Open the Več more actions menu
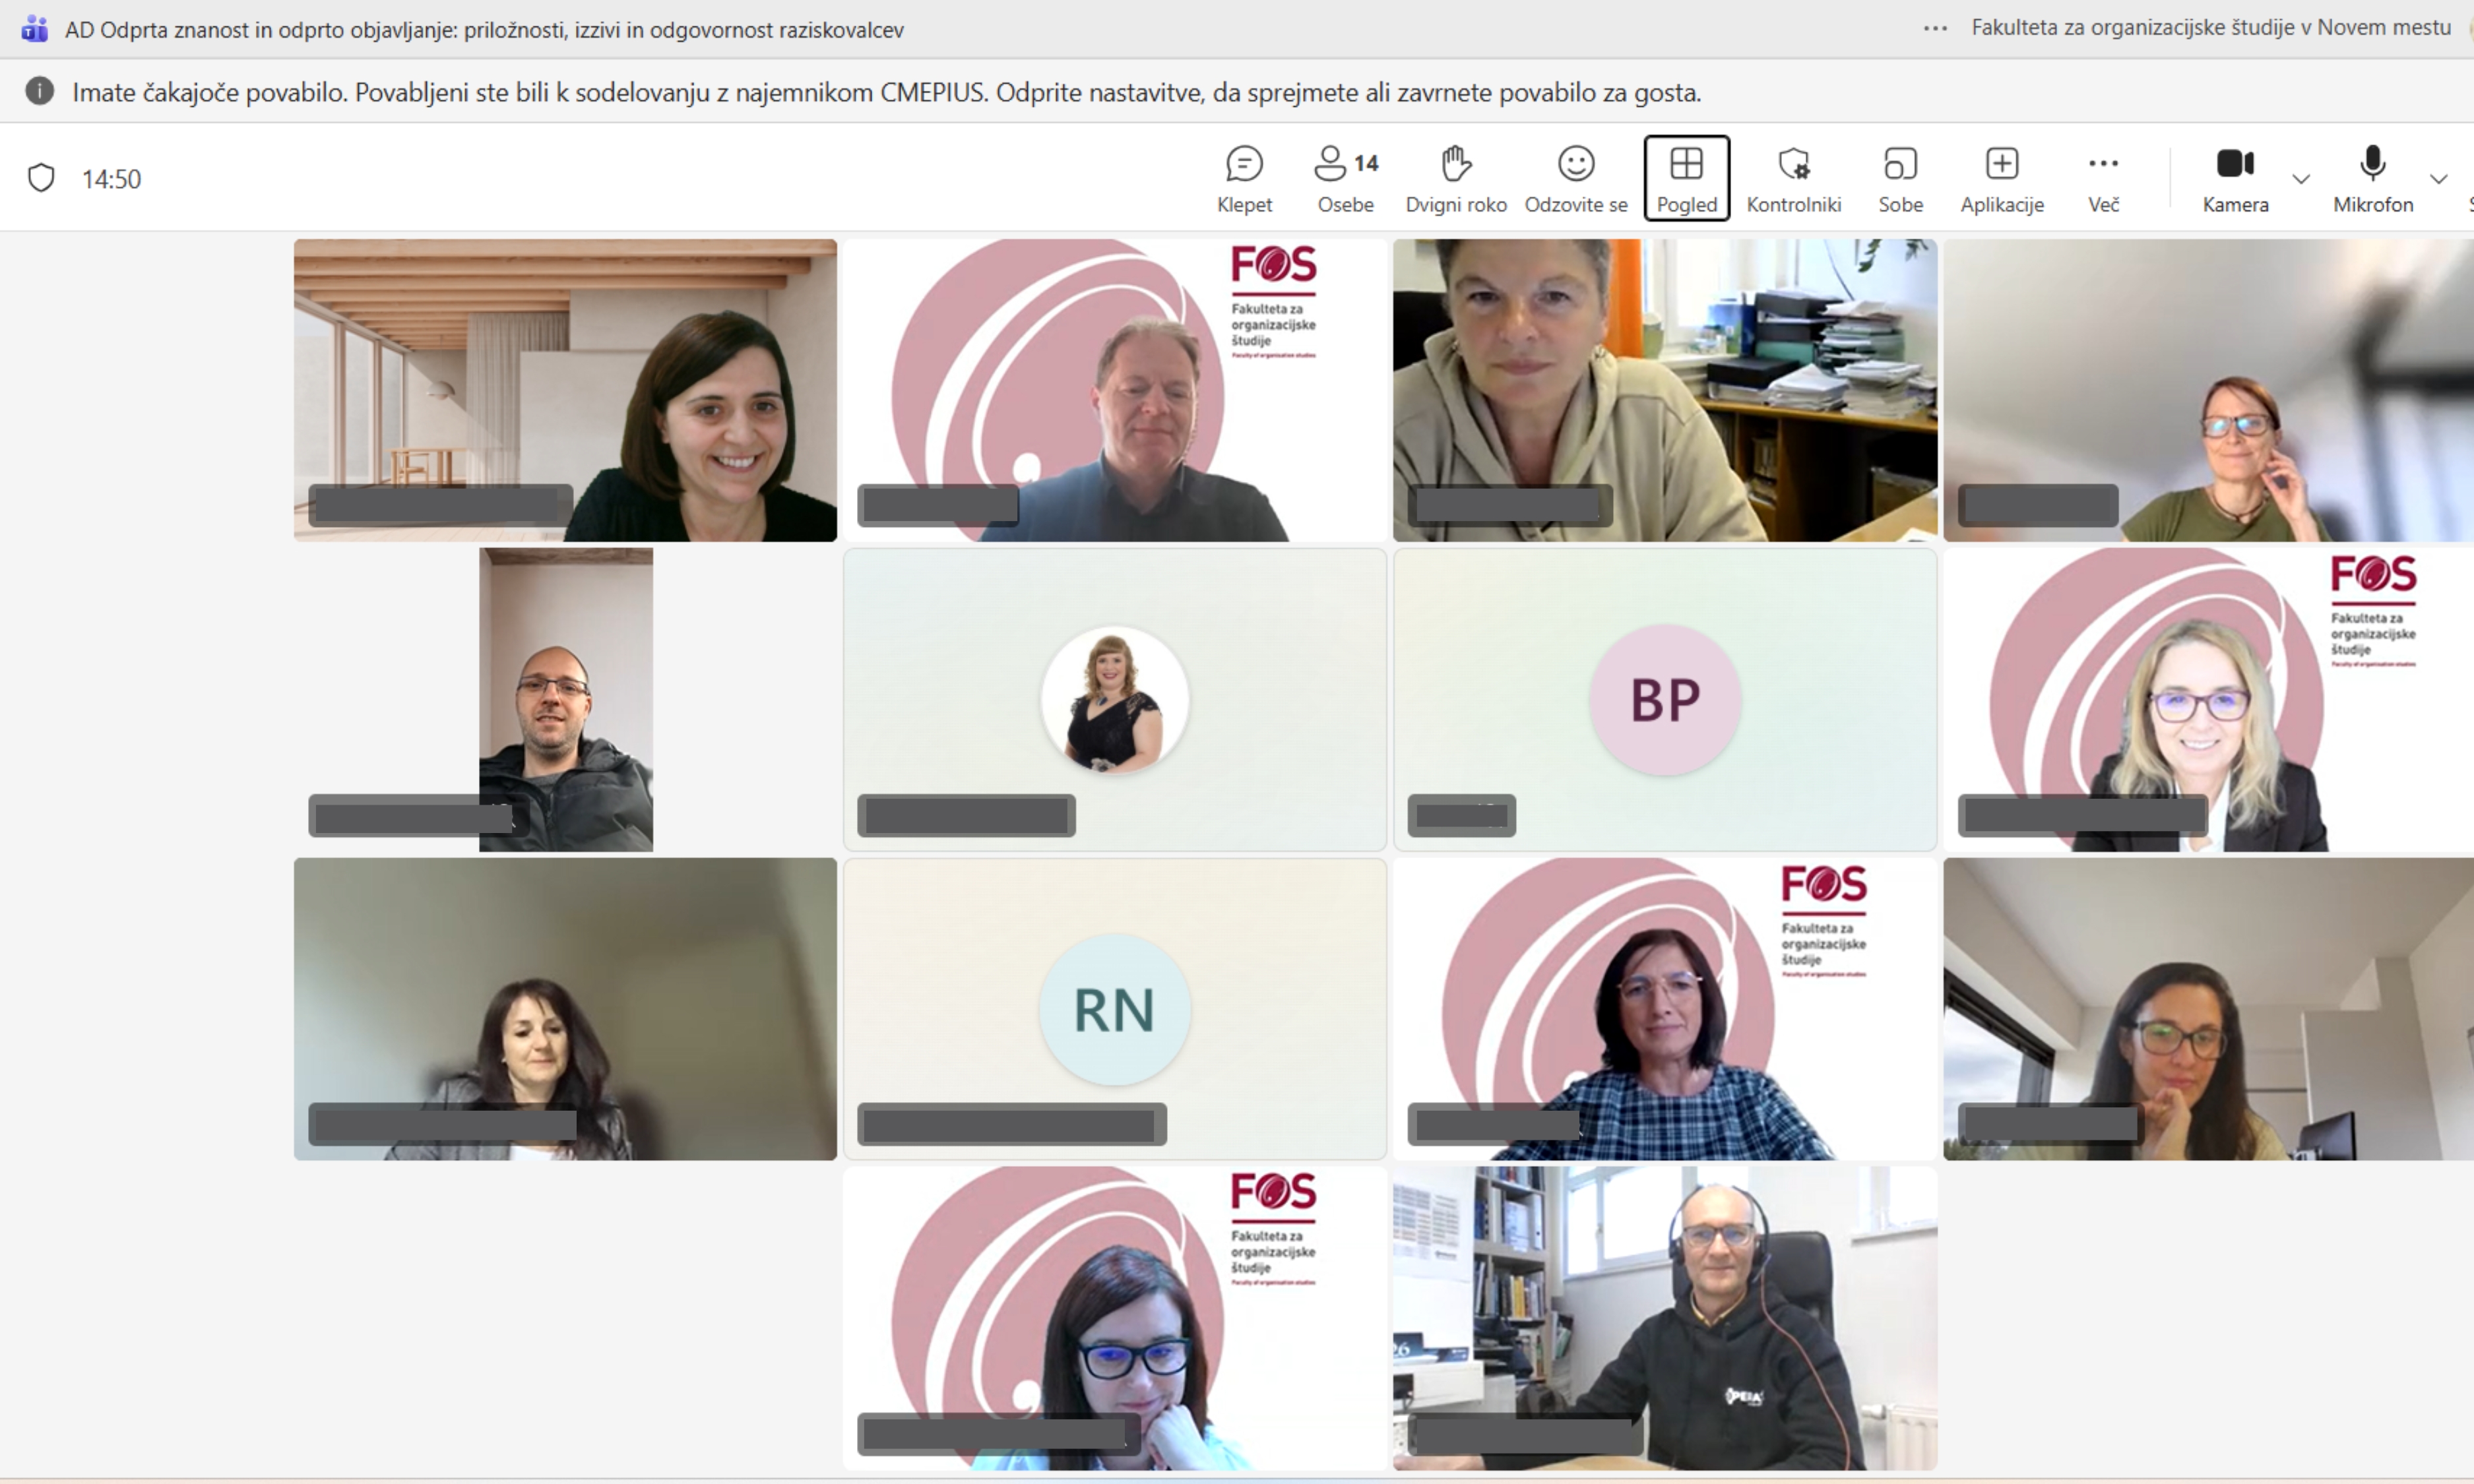Image resolution: width=2474 pixels, height=1484 pixels. coord(2103,178)
